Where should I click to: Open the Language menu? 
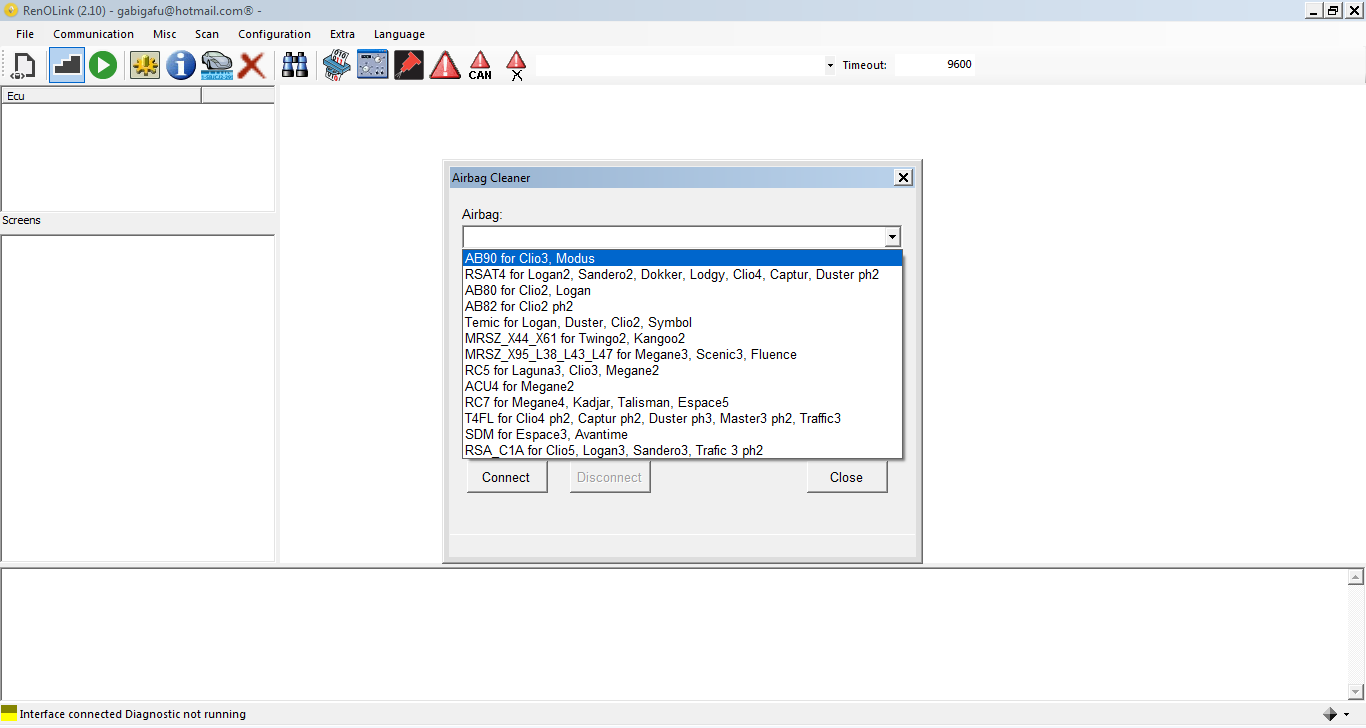[399, 34]
